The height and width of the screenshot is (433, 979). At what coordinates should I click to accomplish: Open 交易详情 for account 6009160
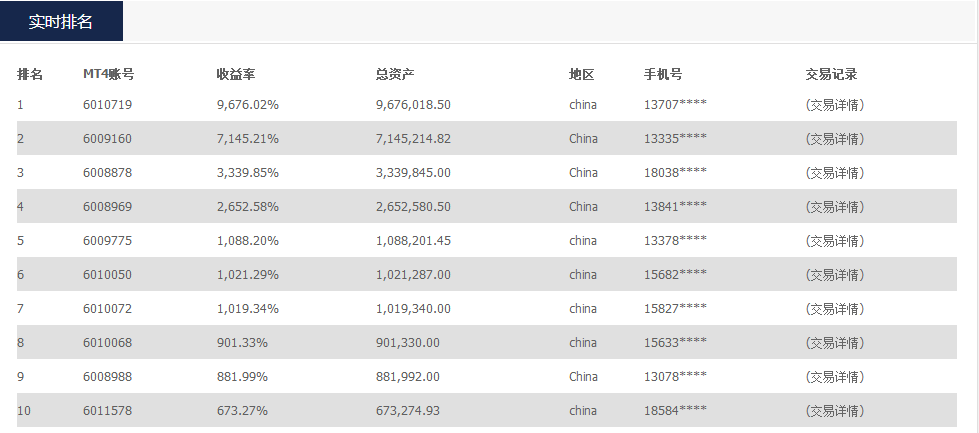[x=834, y=139]
